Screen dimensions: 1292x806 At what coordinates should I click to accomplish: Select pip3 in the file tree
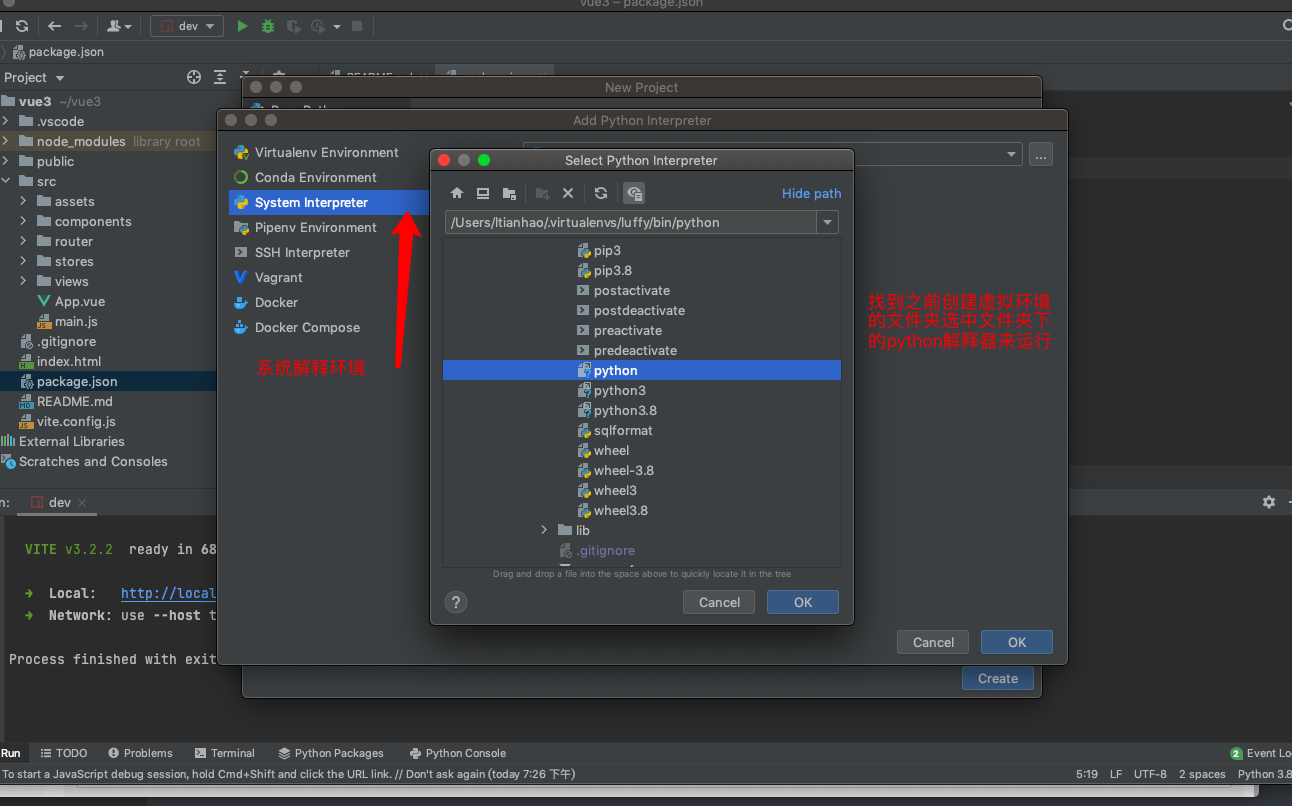[x=607, y=250]
